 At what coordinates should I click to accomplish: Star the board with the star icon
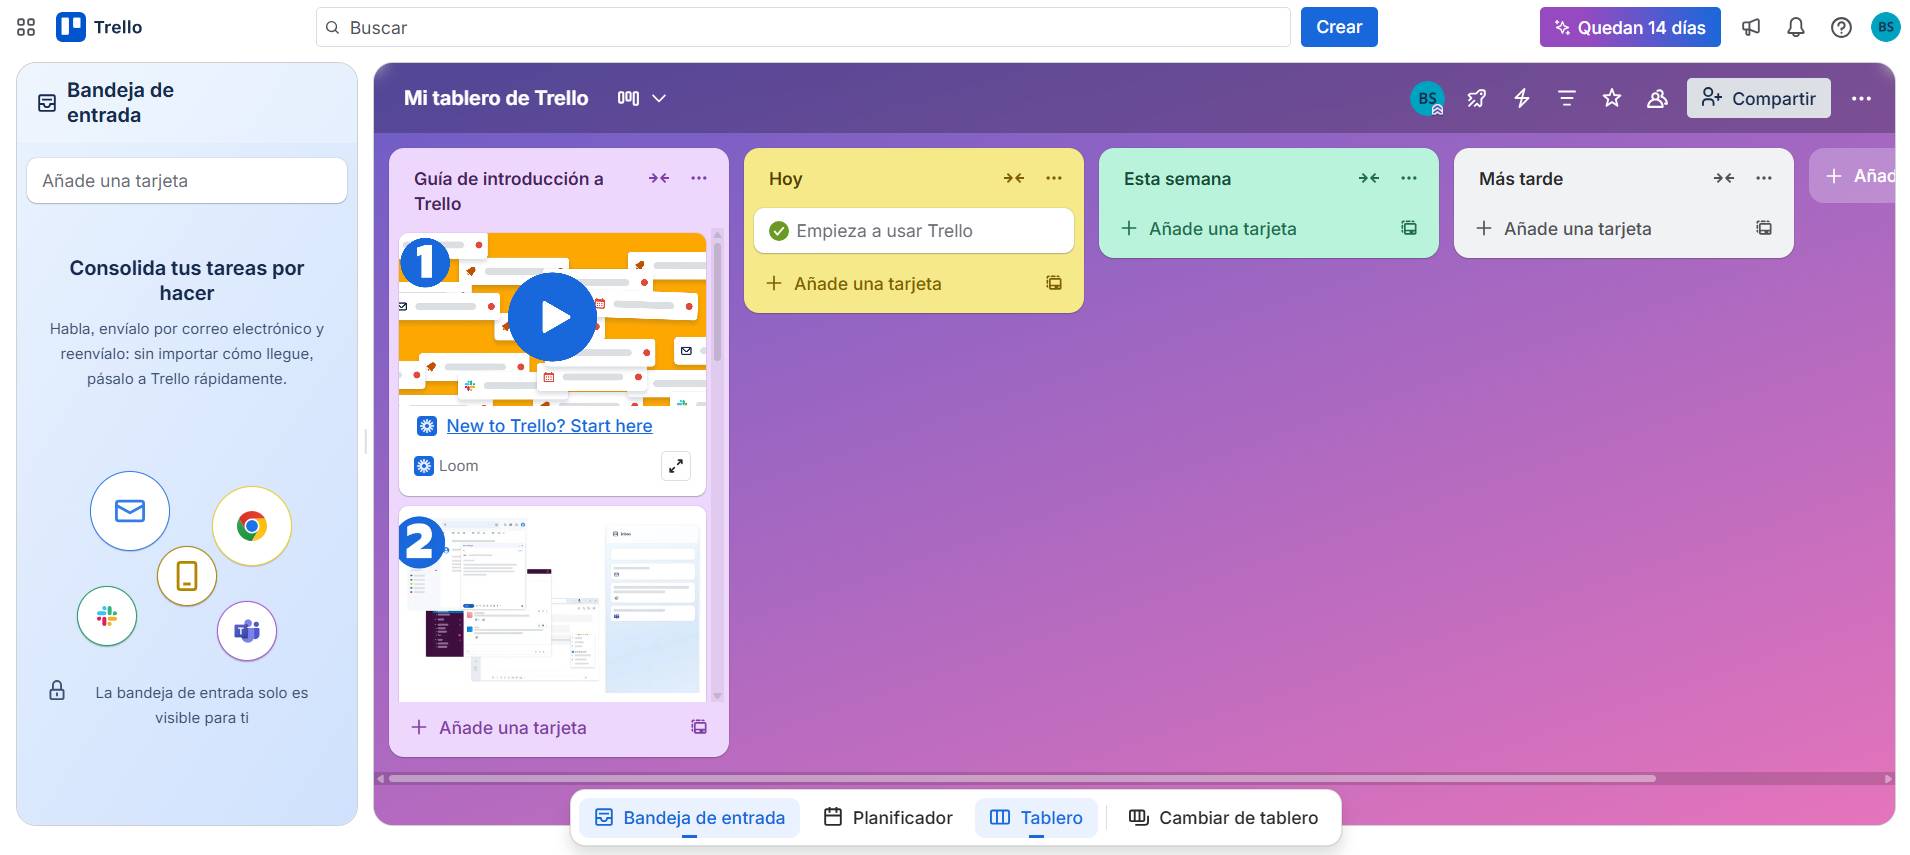[x=1612, y=98]
